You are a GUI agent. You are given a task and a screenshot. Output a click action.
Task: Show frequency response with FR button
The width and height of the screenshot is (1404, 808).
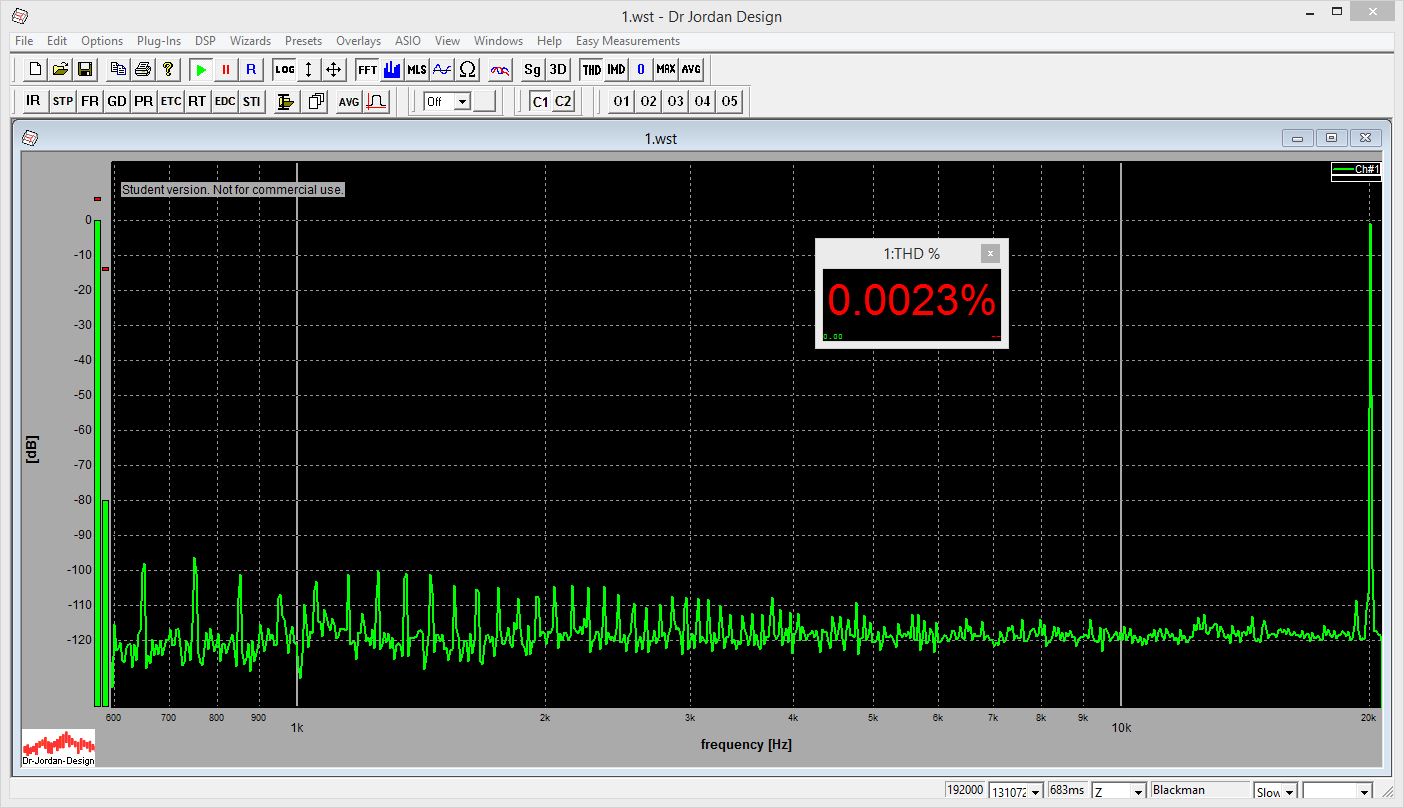point(90,101)
